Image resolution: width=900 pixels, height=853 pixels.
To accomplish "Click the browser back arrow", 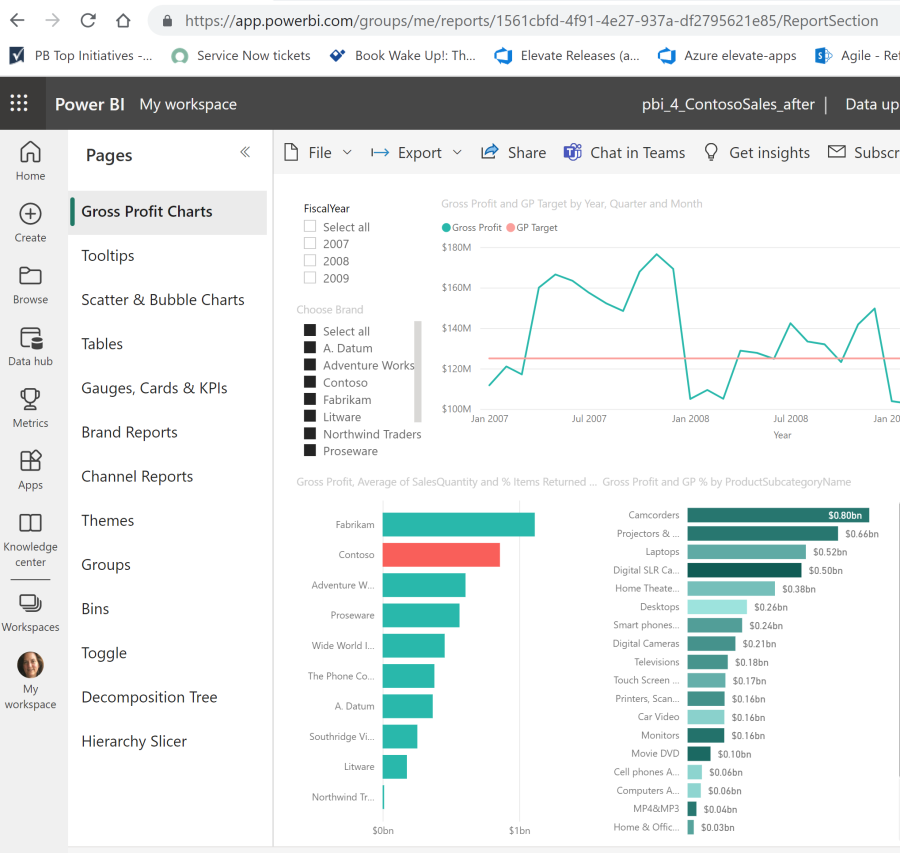I will (18, 21).
